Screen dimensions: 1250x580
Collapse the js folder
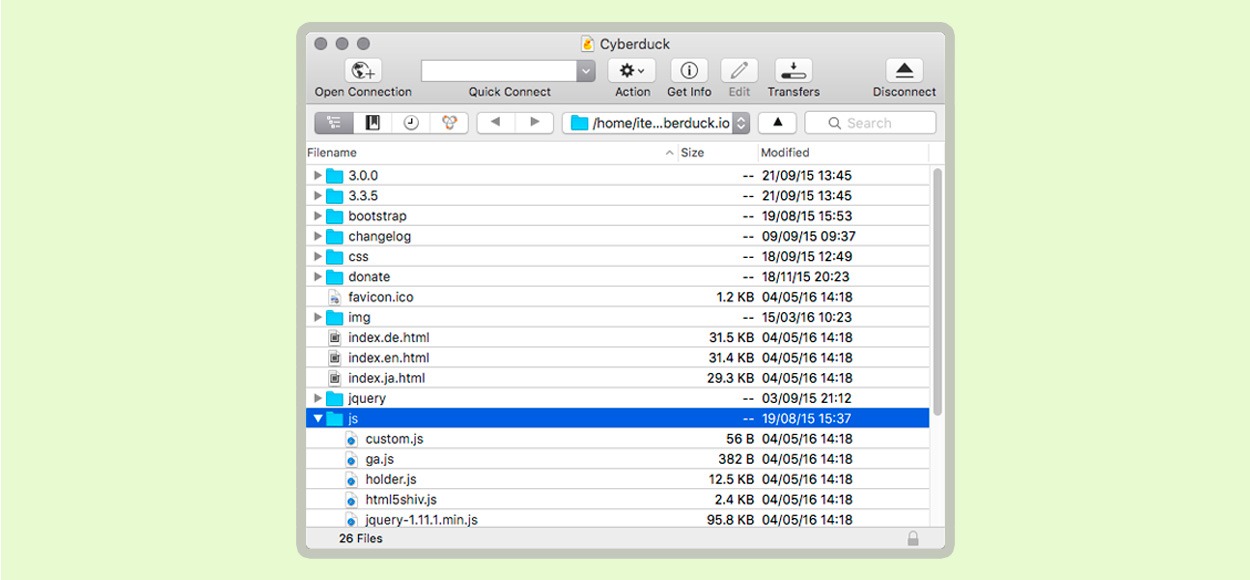pyautogui.click(x=318, y=419)
